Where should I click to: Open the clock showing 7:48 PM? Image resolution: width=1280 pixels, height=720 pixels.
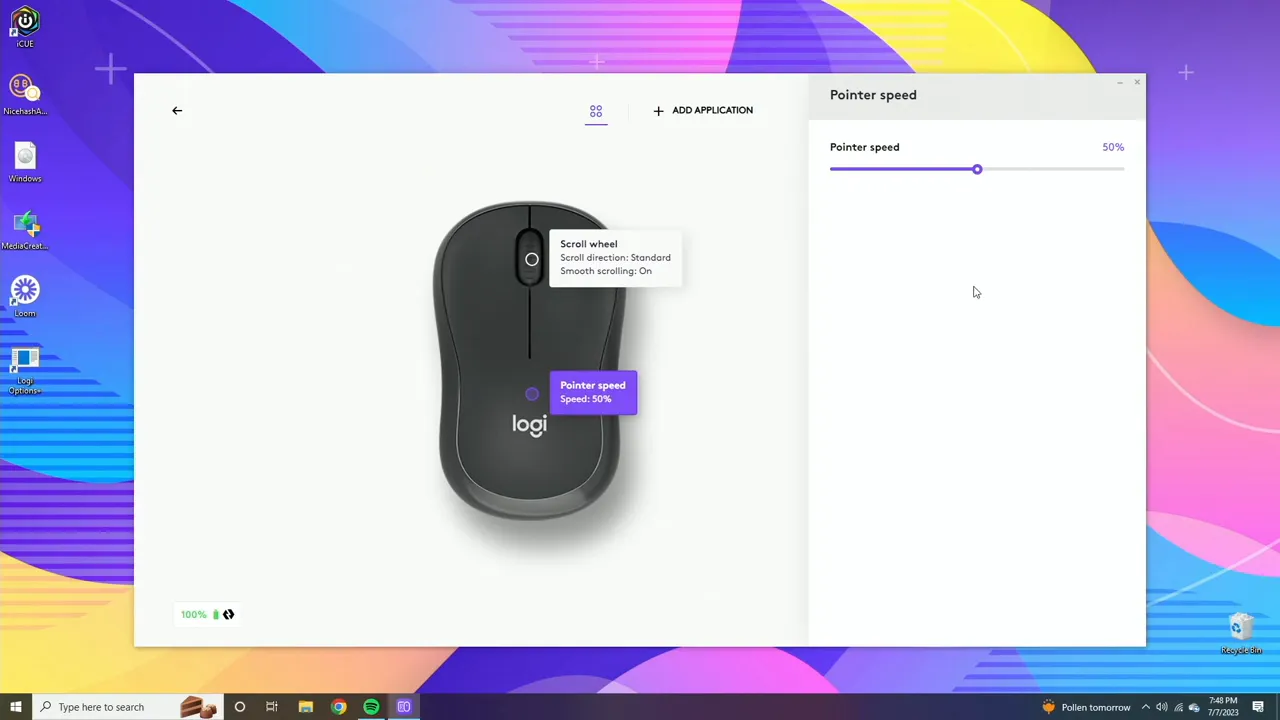(x=1224, y=707)
